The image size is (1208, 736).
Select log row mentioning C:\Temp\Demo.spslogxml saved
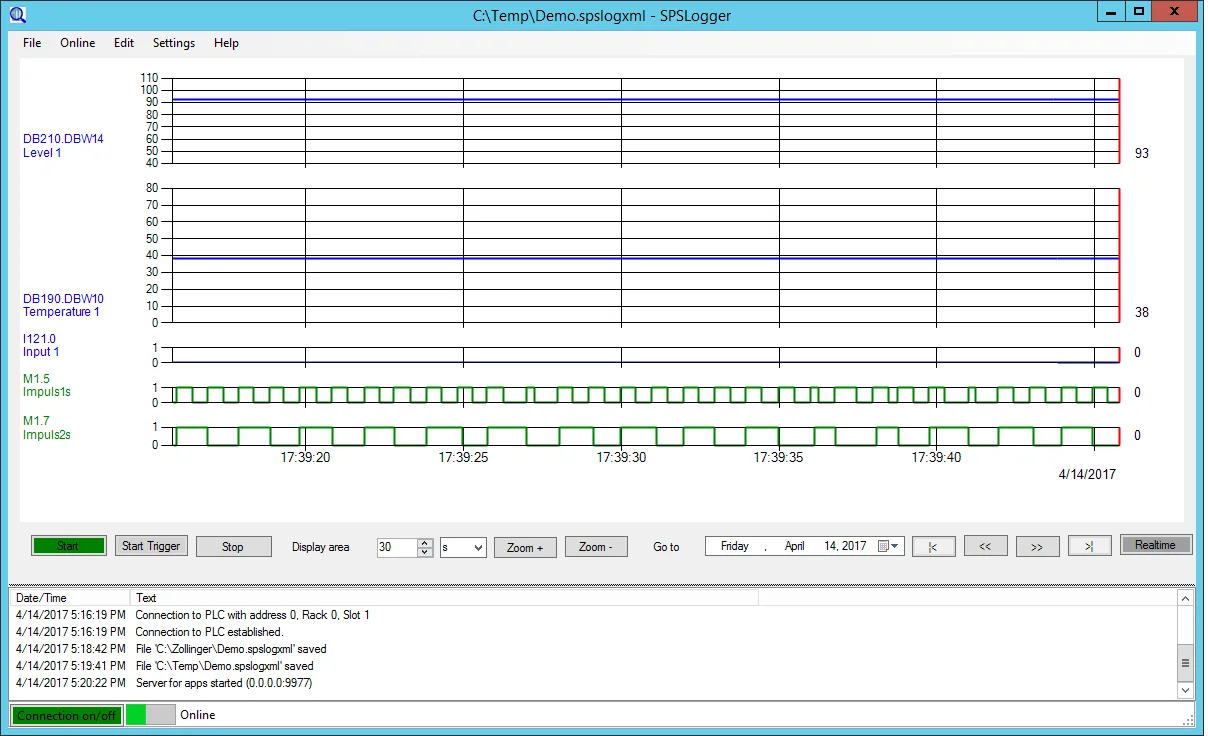593,666
